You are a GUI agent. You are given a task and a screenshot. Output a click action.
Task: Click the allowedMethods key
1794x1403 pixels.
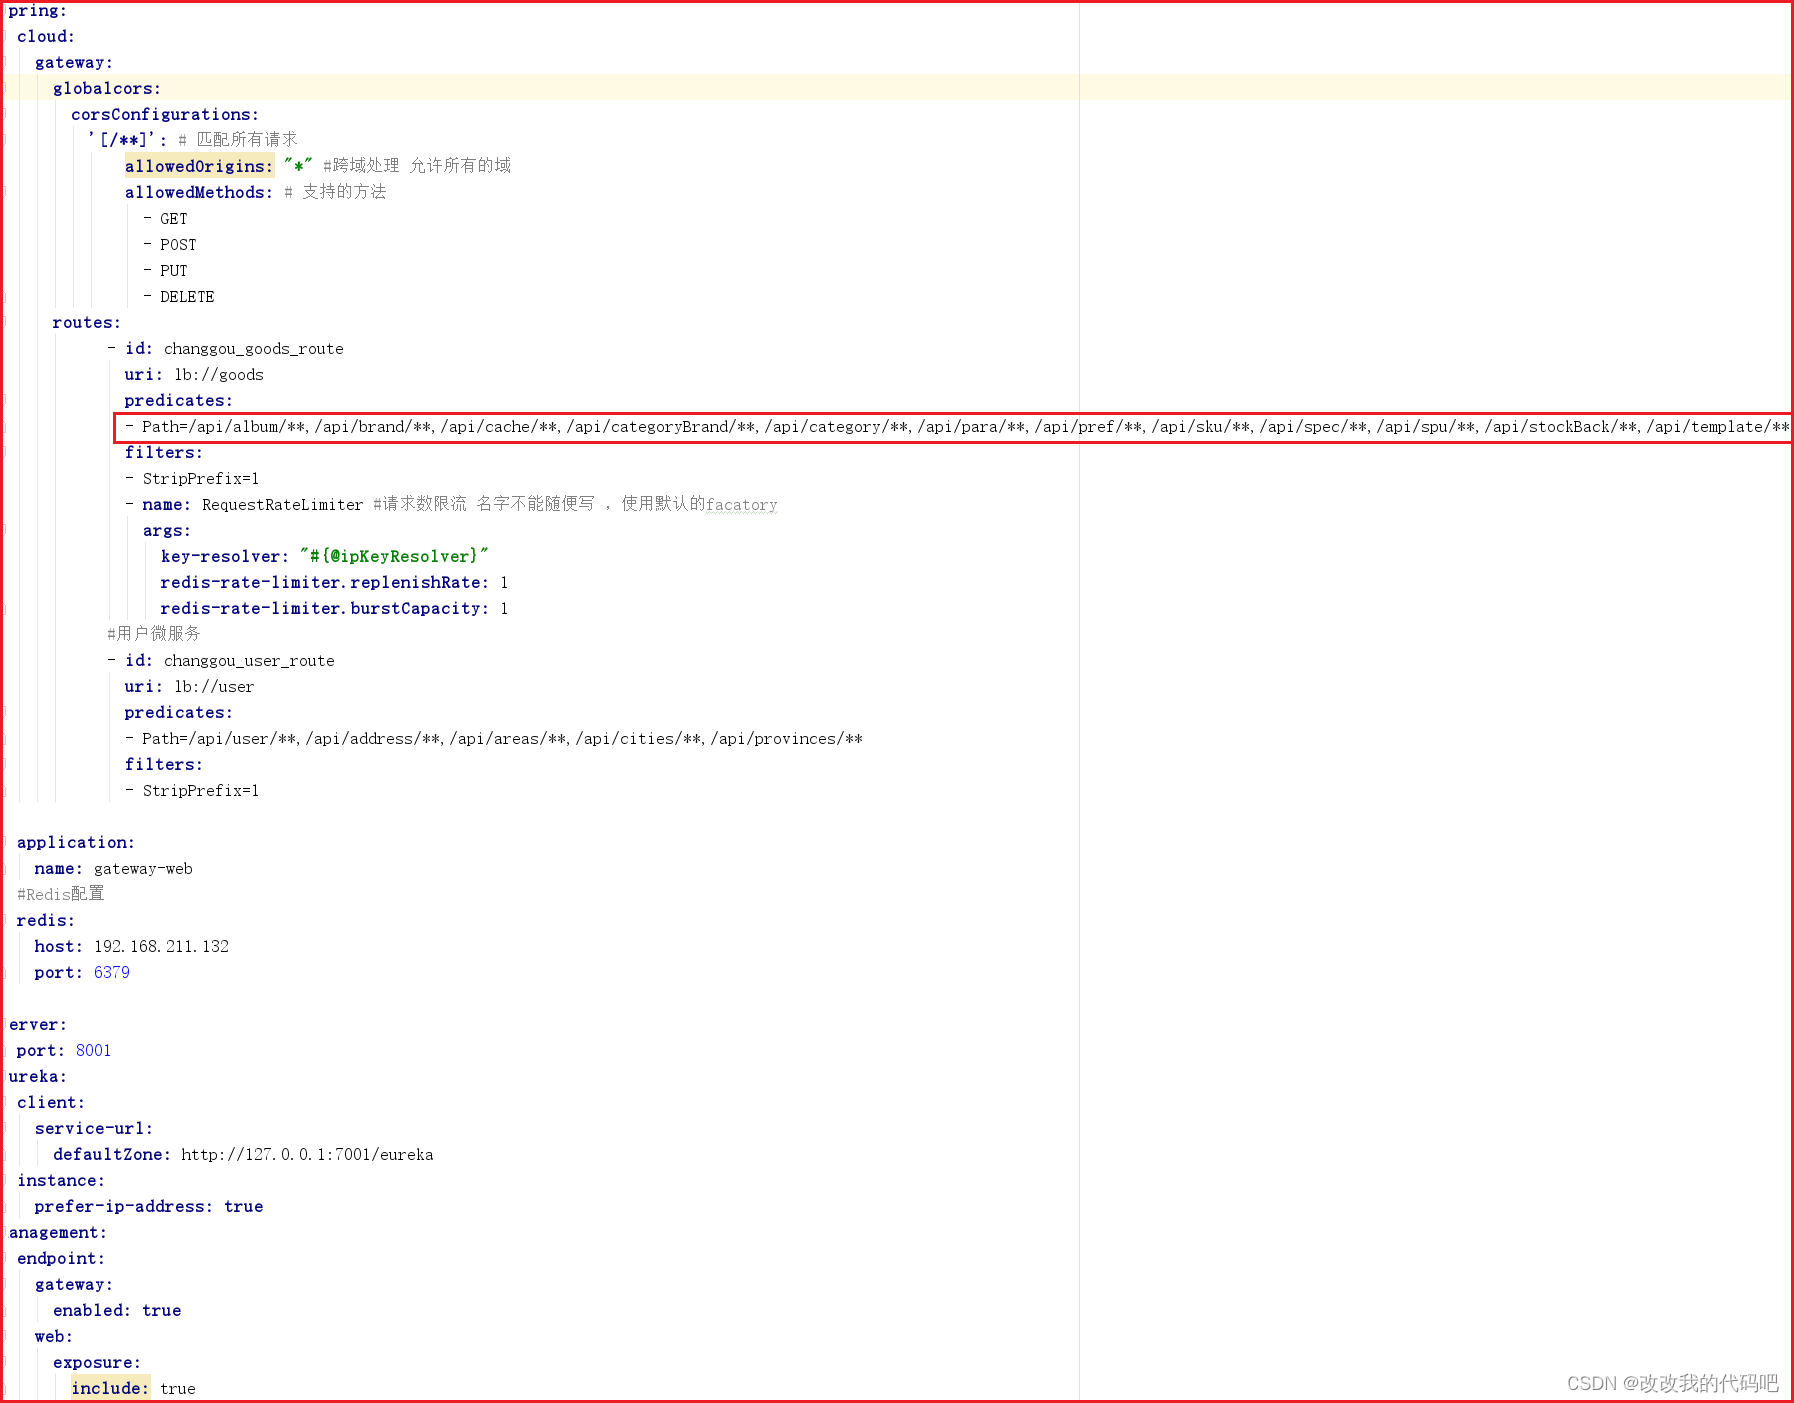[x=199, y=192]
